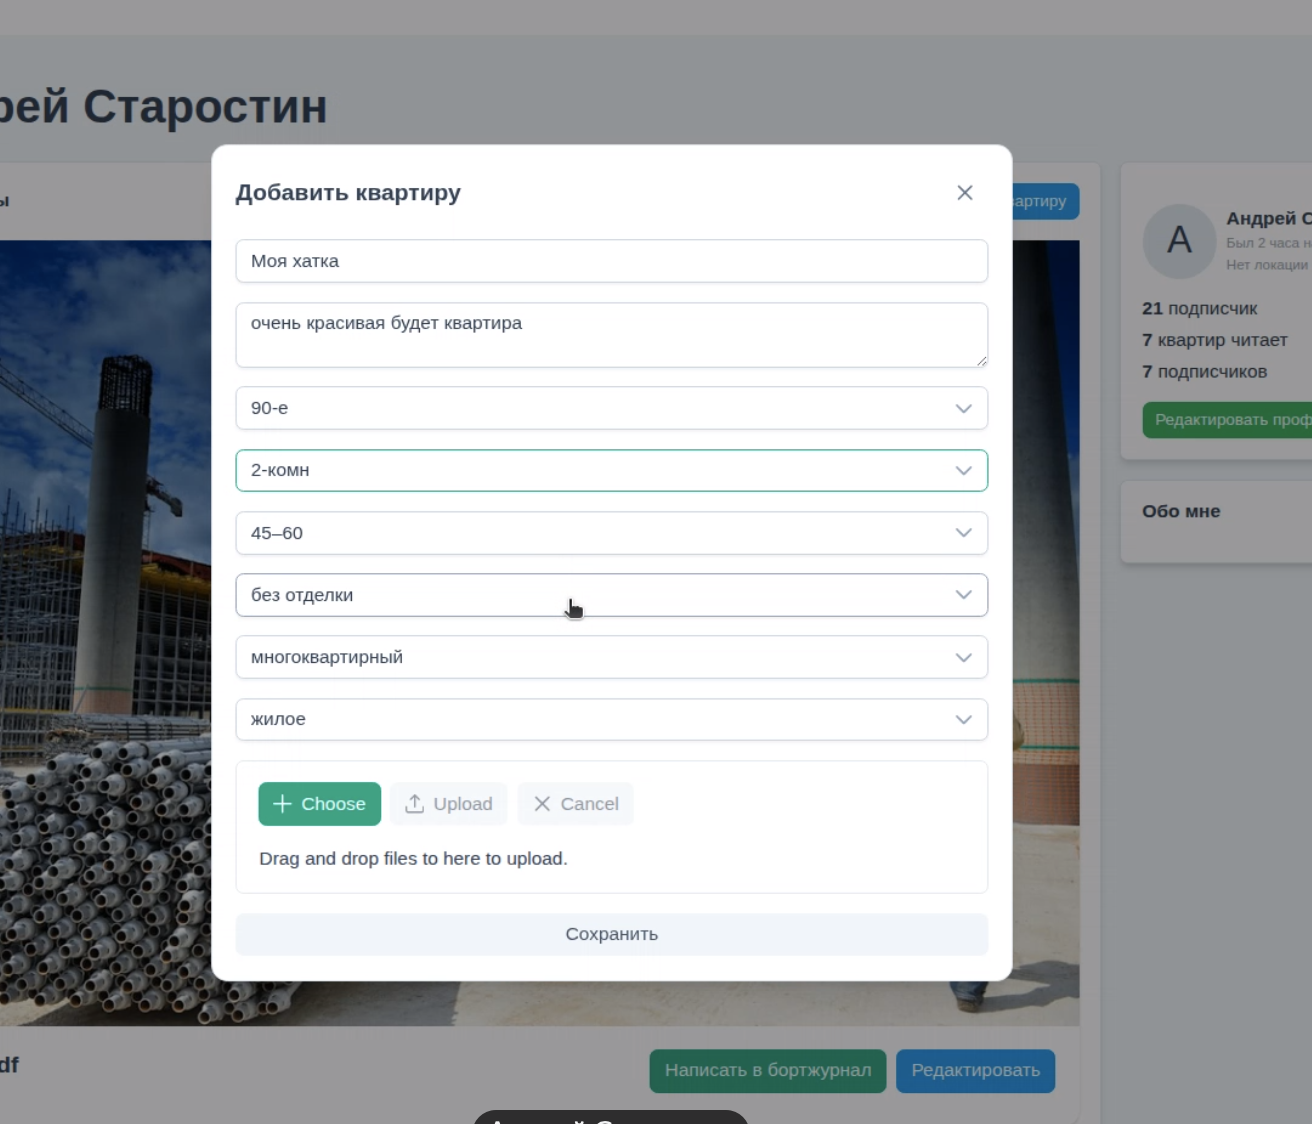Screen dimensions: 1312x1124
Task: Close the Добавить квартиру dialog
Action: 964,193
